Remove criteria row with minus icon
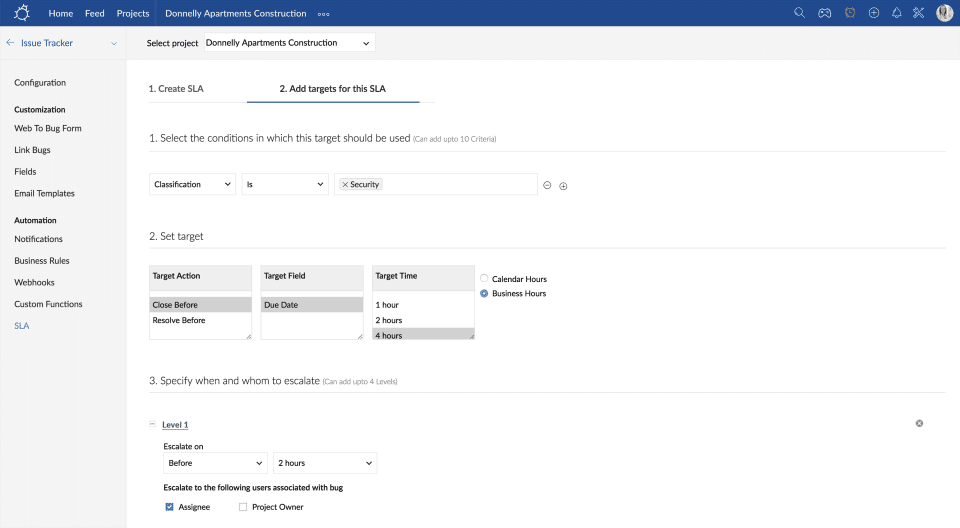This screenshot has width=960, height=528. (x=547, y=185)
